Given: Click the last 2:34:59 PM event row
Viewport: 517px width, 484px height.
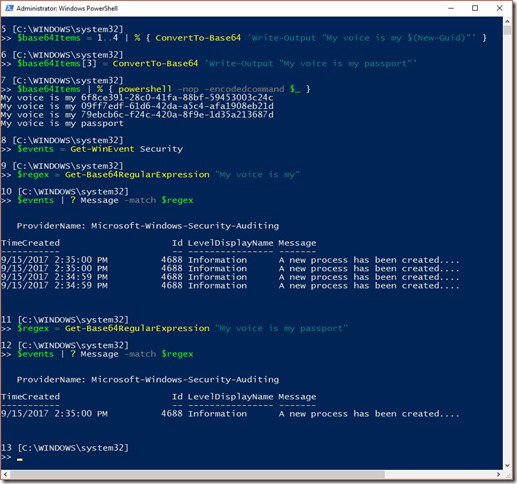Looking at the screenshot, I should point(230,286).
